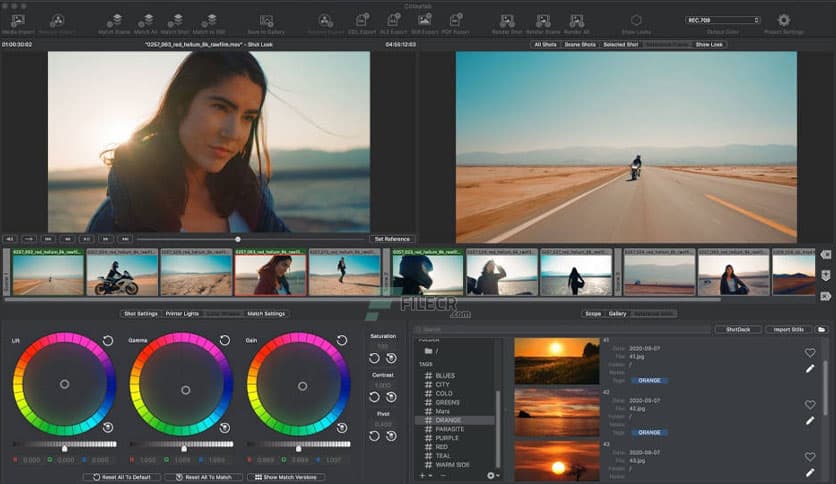Start Render All from the toolbar
This screenshot has height=484, width=836.
coord(576,21)
